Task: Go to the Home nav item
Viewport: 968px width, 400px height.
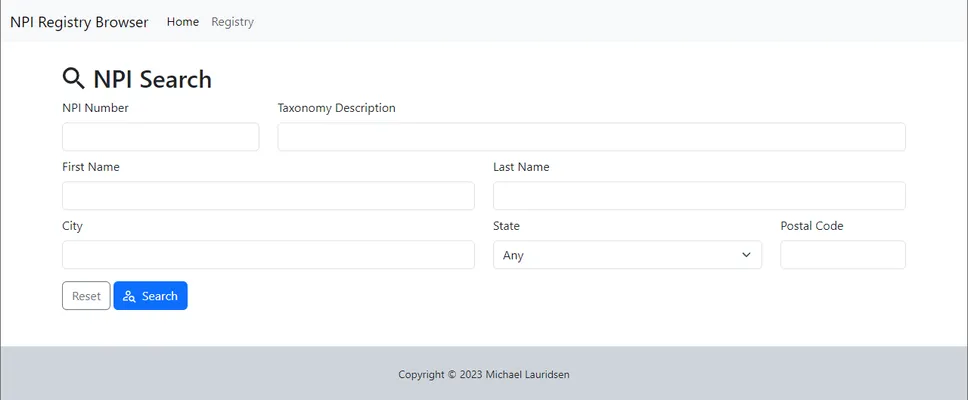Action: point(183,22)
